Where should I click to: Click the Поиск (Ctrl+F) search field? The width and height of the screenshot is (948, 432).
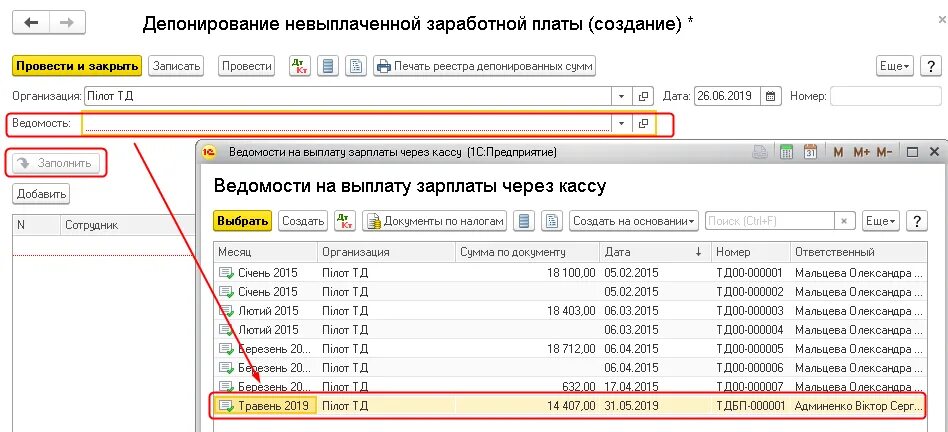click(770, 221)
